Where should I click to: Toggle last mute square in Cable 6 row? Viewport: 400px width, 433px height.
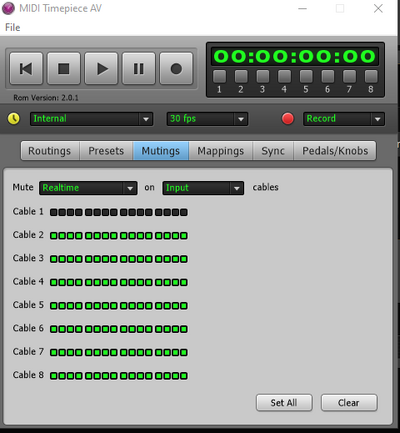tap(184, 329)
